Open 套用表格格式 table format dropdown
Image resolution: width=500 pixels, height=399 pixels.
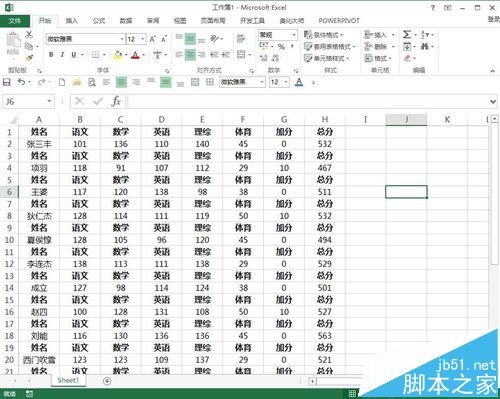tap(330, 47)
